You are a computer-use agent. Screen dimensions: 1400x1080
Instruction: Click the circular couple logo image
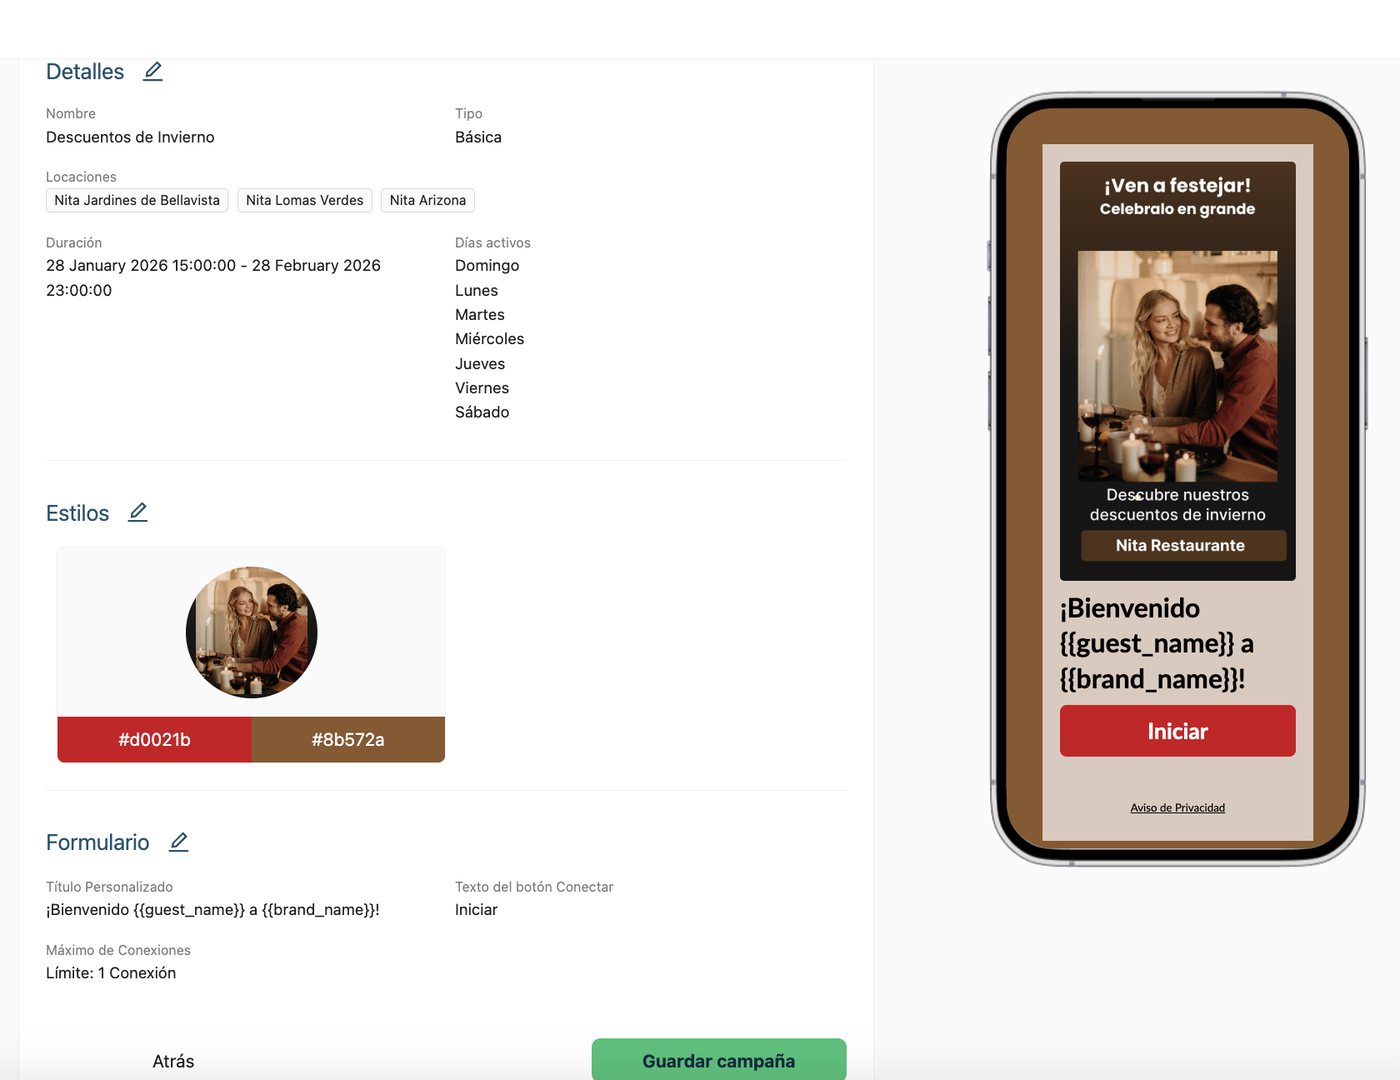[x=252, y=632]
